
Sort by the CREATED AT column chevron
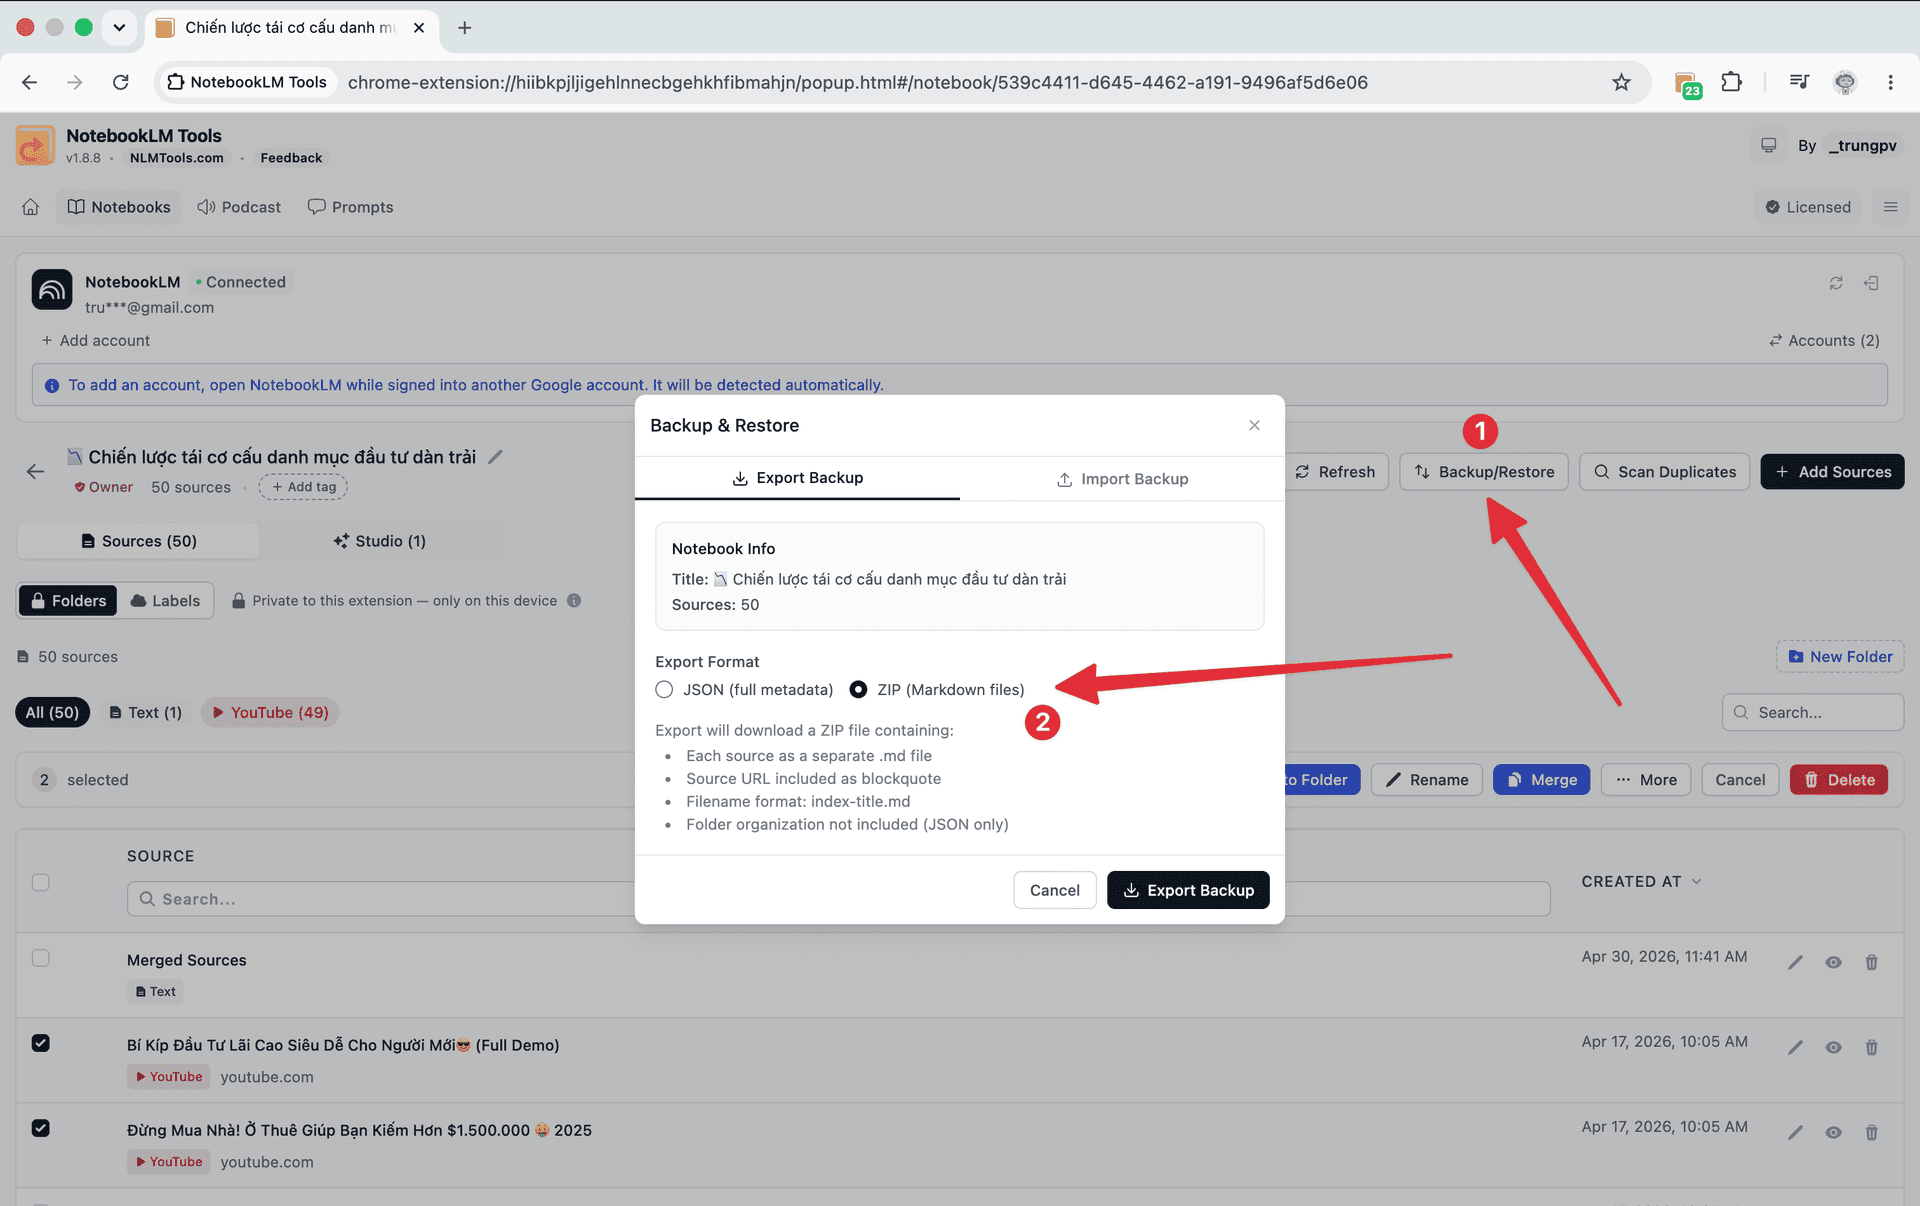click(1696, 881)
